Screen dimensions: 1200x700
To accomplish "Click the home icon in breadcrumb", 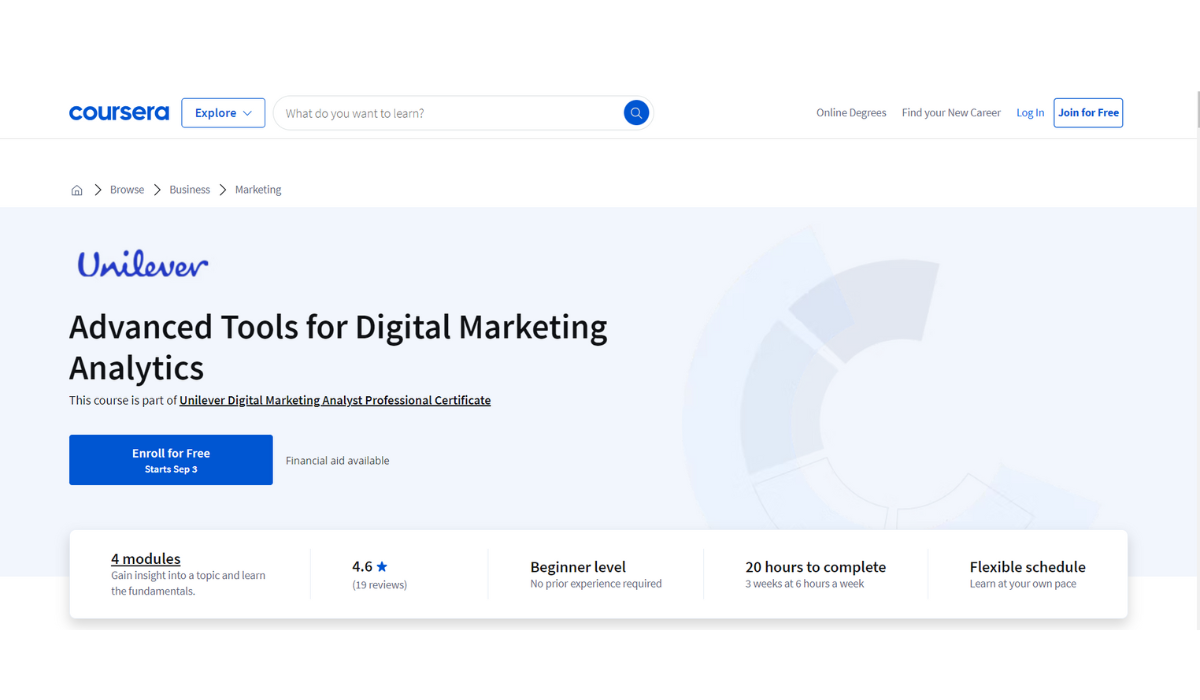I will pos(77,190).
